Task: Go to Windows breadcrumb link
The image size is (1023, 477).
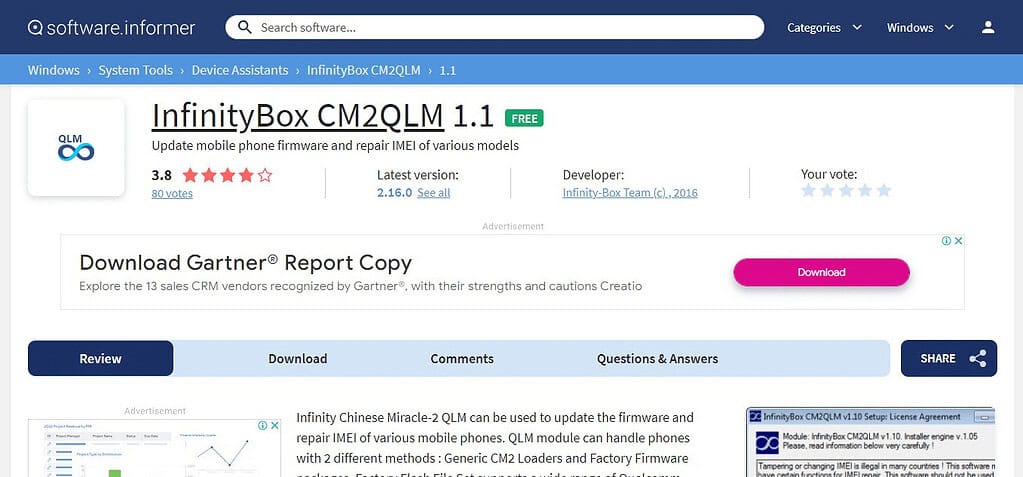Action: [53, 70]
